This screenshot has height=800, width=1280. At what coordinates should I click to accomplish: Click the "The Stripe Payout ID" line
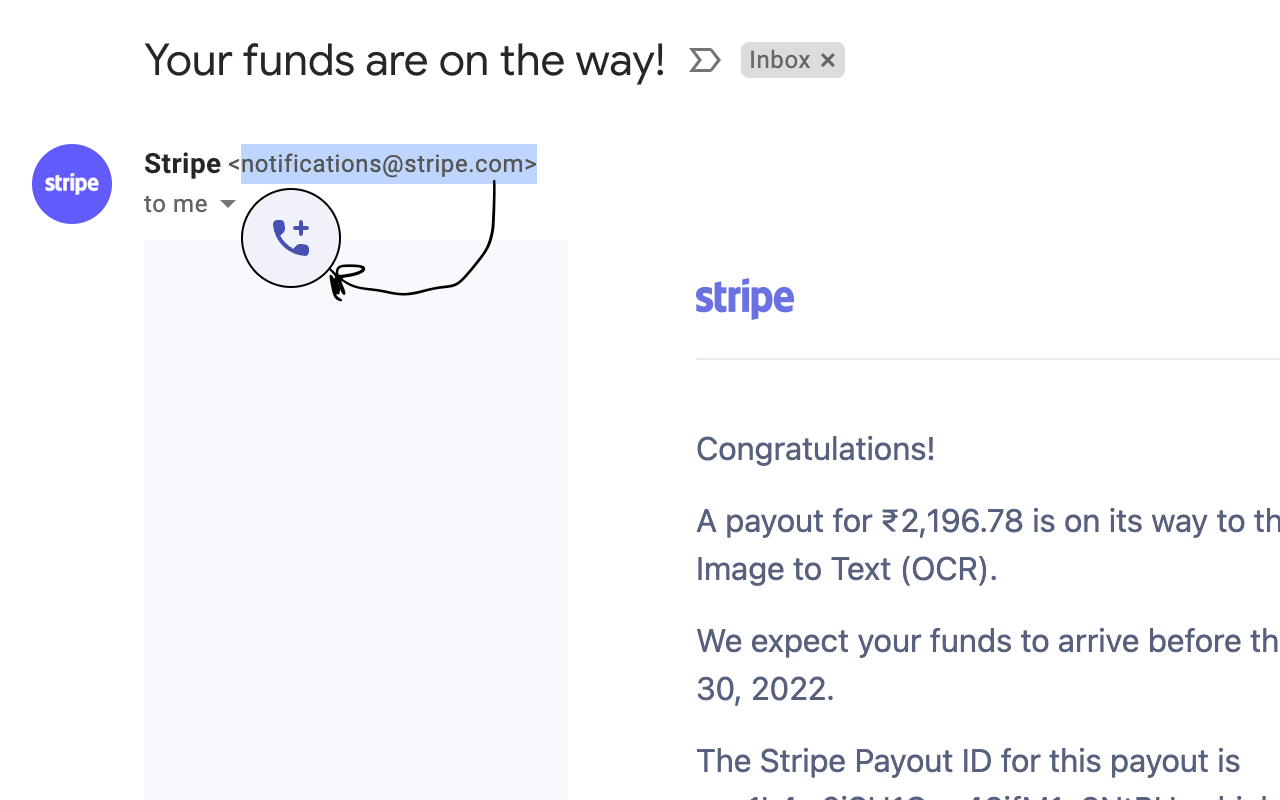coord(968,761)
